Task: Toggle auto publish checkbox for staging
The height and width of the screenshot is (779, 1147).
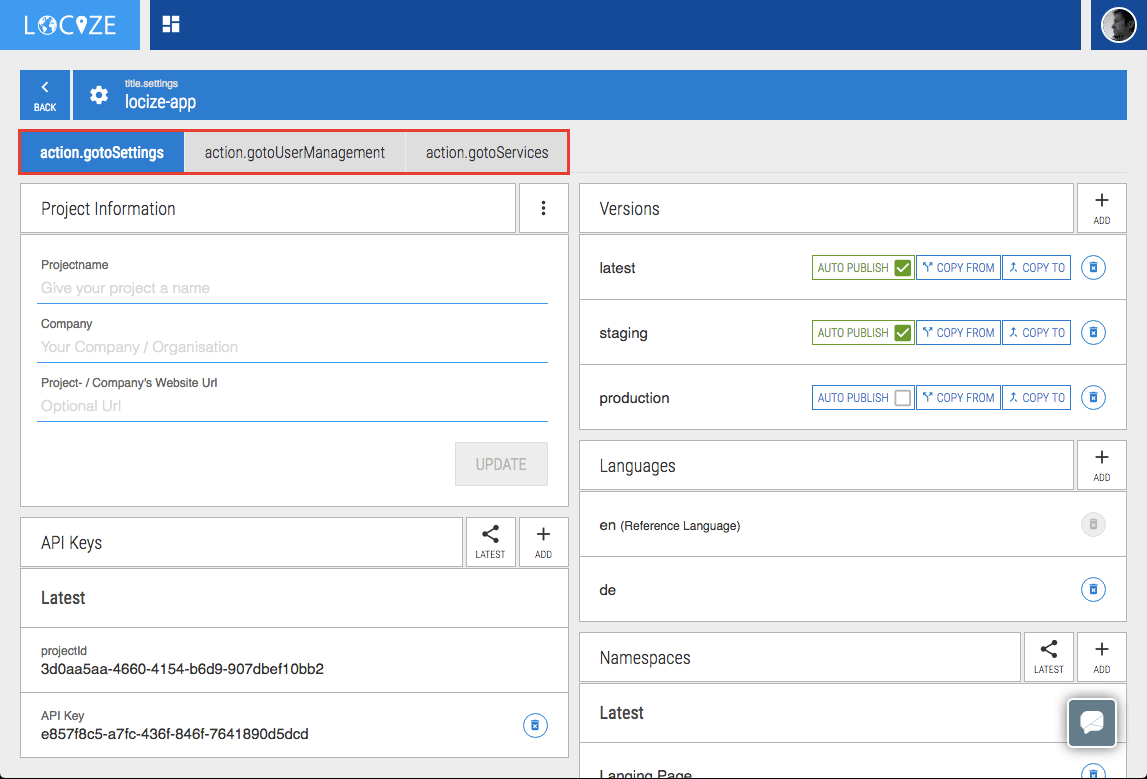Action: [x=903, y=333]
